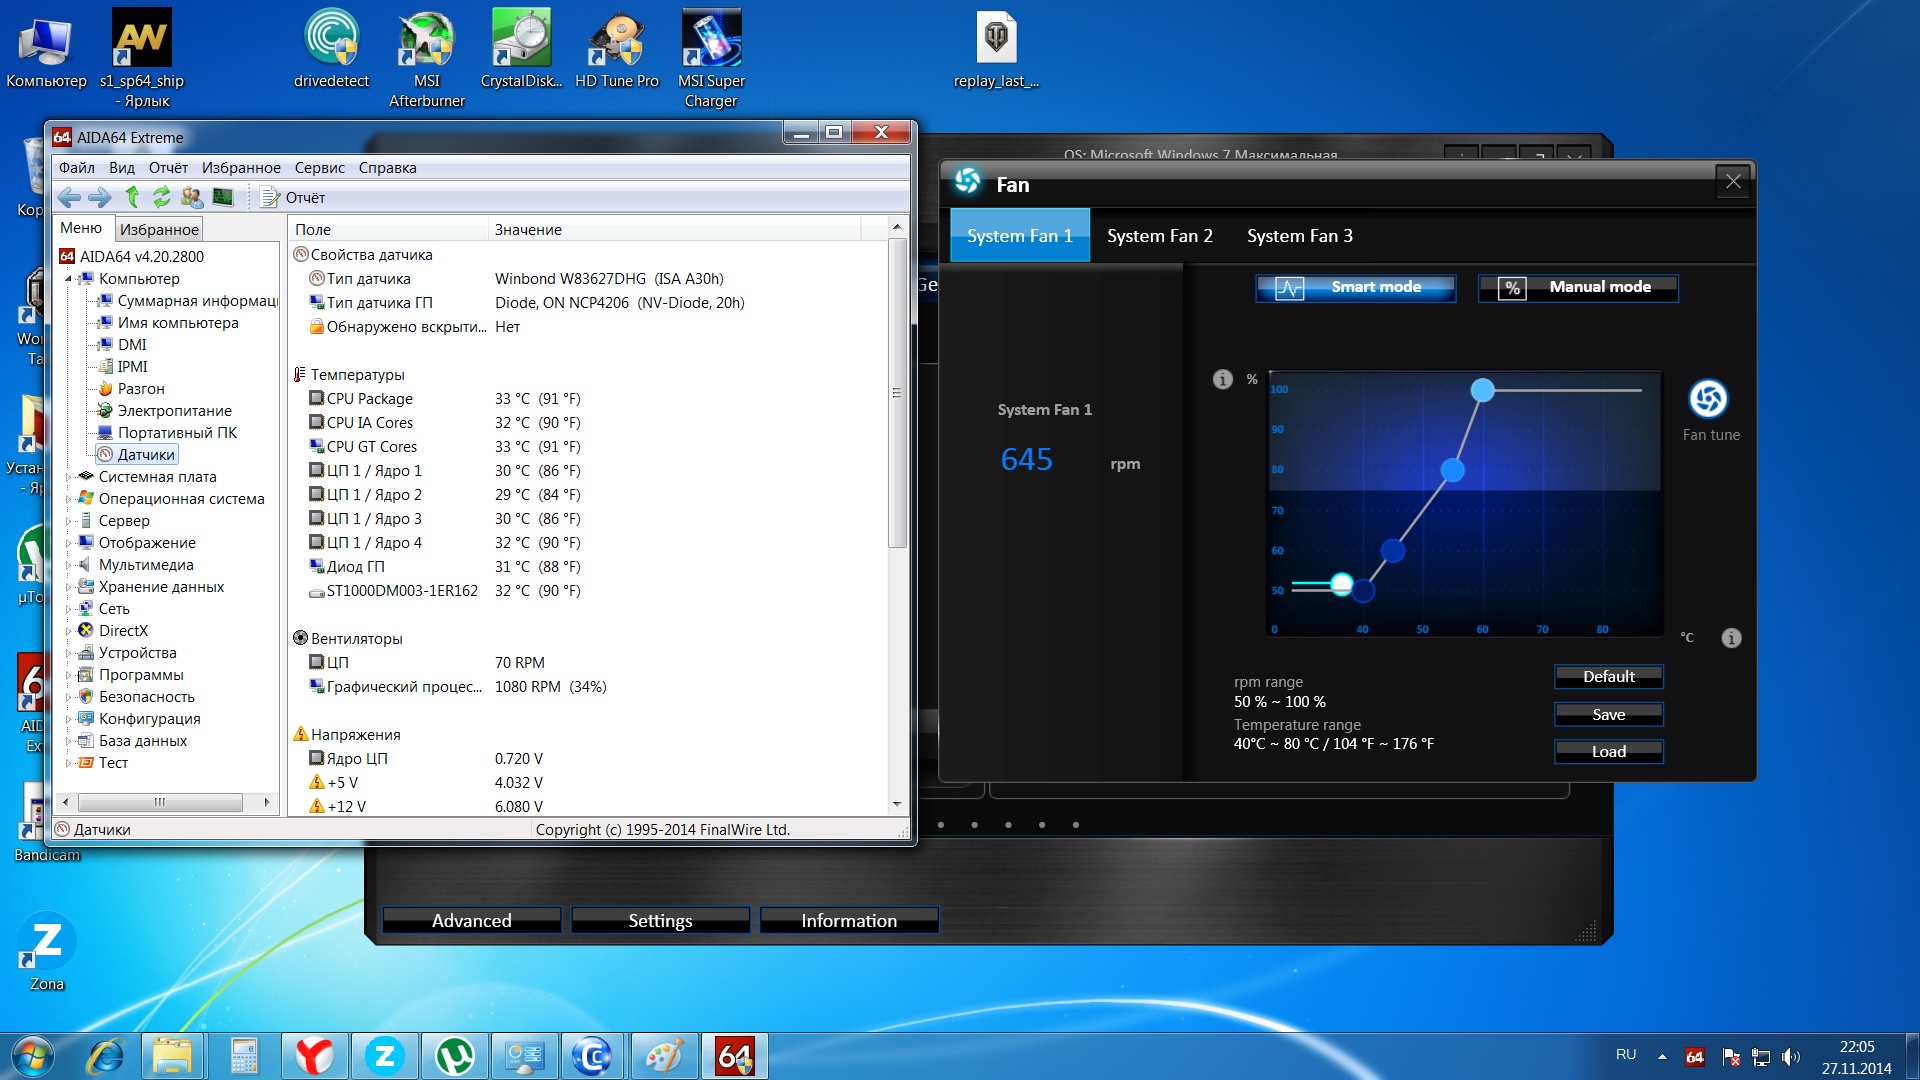Click the green up-level arrow in AIDA64 toolbar

tap(132, 197)
